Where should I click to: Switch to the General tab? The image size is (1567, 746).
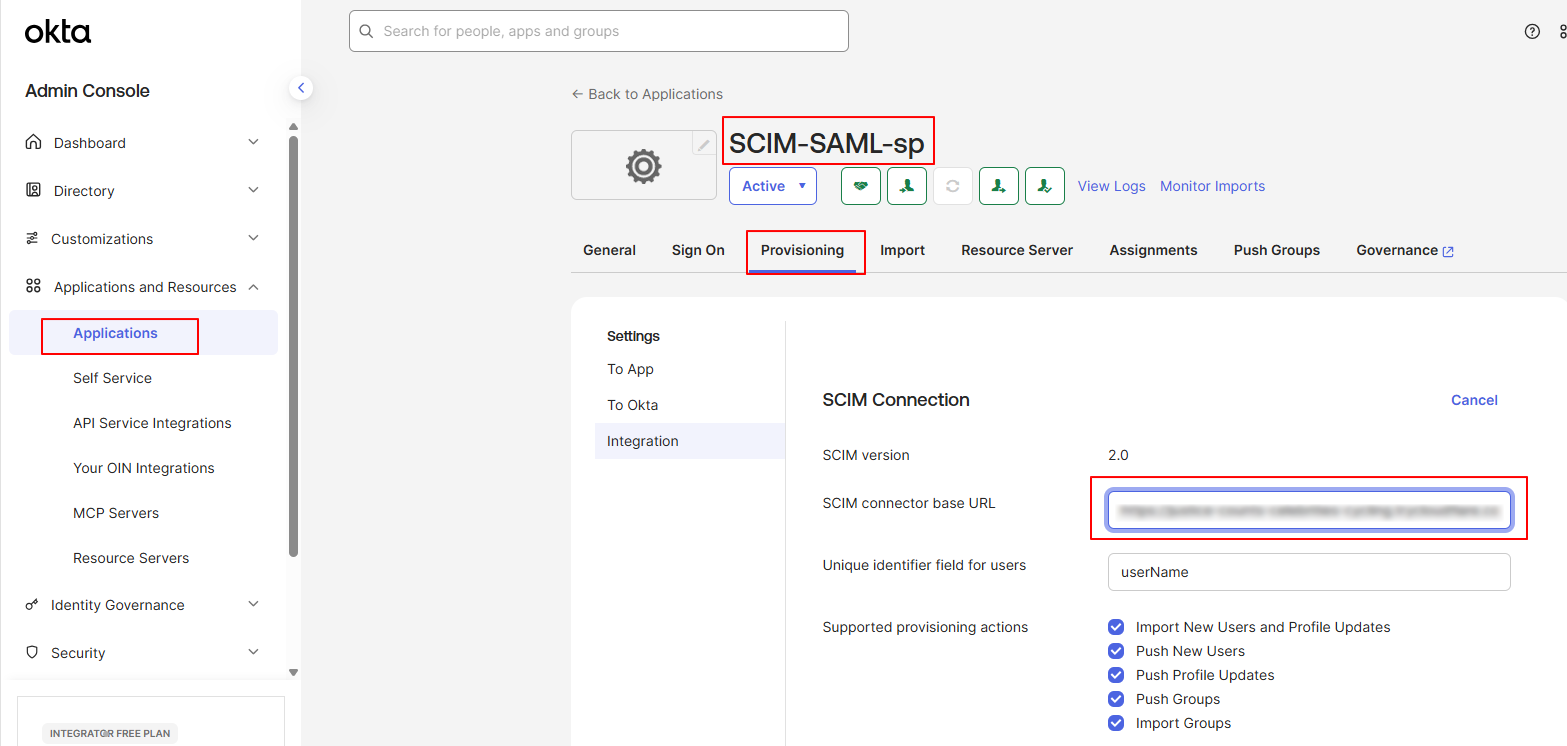[609, 250]
